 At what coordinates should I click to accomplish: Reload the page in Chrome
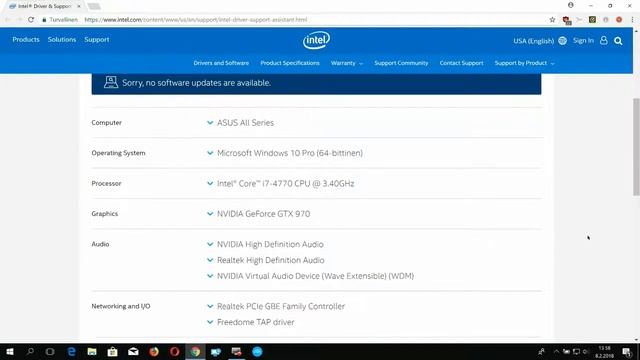(x=31, y=20)
